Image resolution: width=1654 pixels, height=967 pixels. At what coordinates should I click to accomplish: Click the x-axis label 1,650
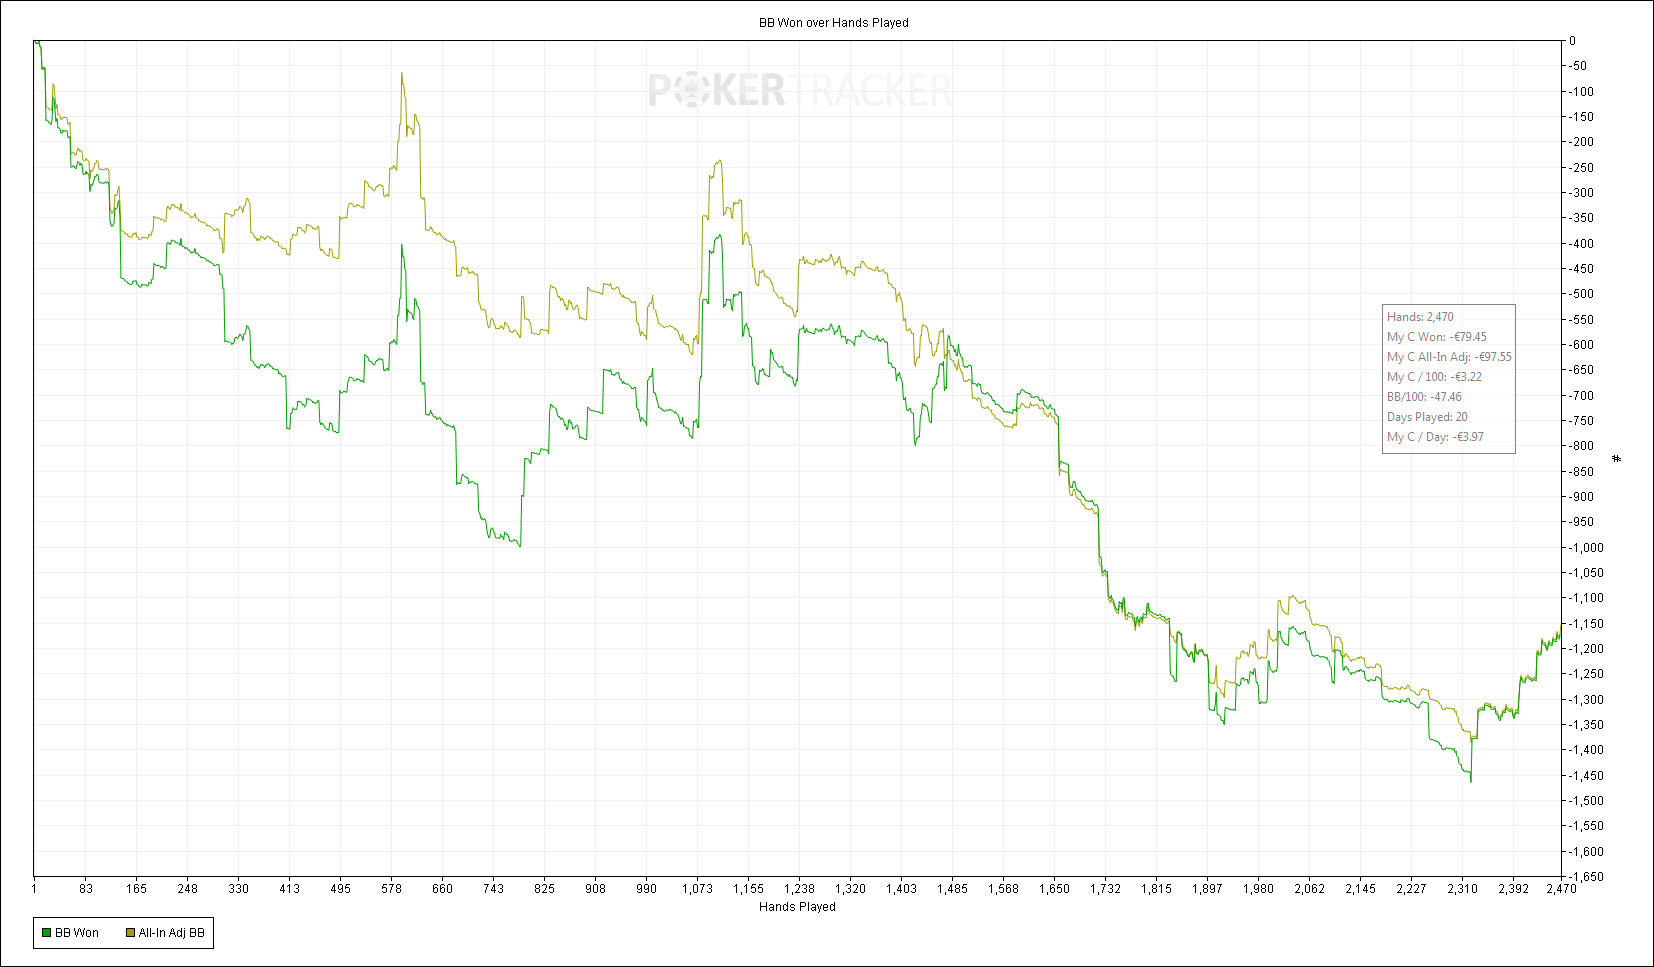tap(1054, 889)
